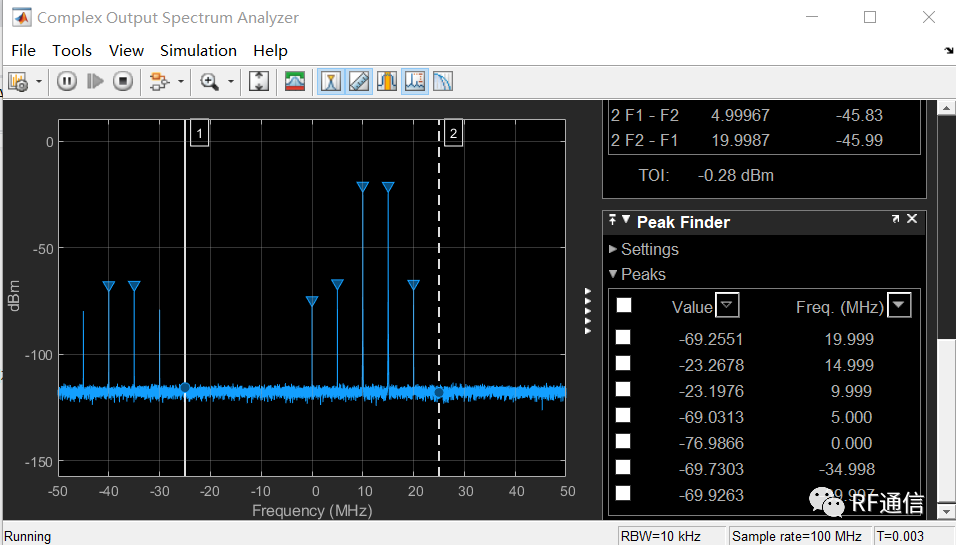The height and width of the screenshot is (545, 956).
Task: Check the box for peak -69.7303
Action: (623, 467)
